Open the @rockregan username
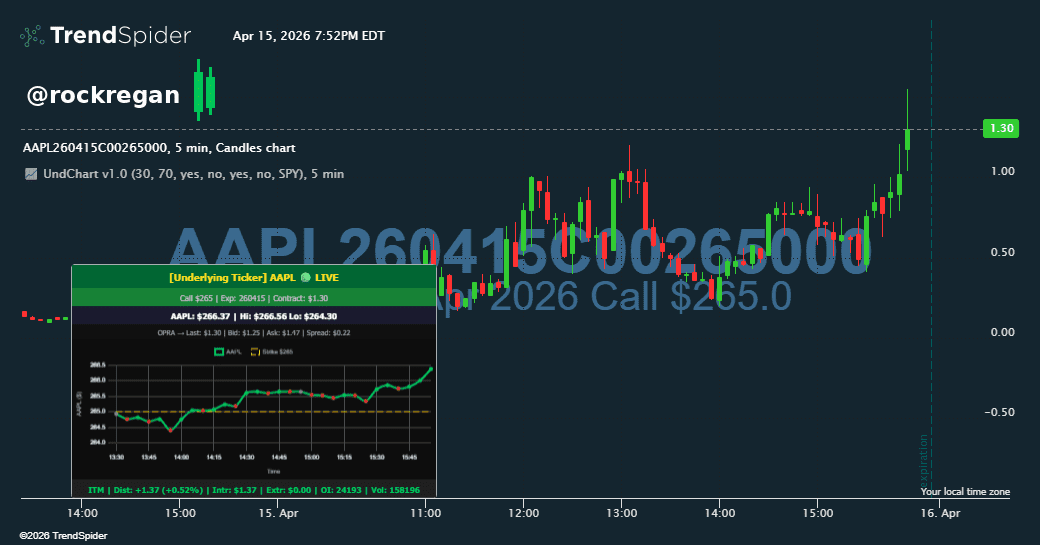The width and height of the screenshot is (1040, 545). (103, 95)
